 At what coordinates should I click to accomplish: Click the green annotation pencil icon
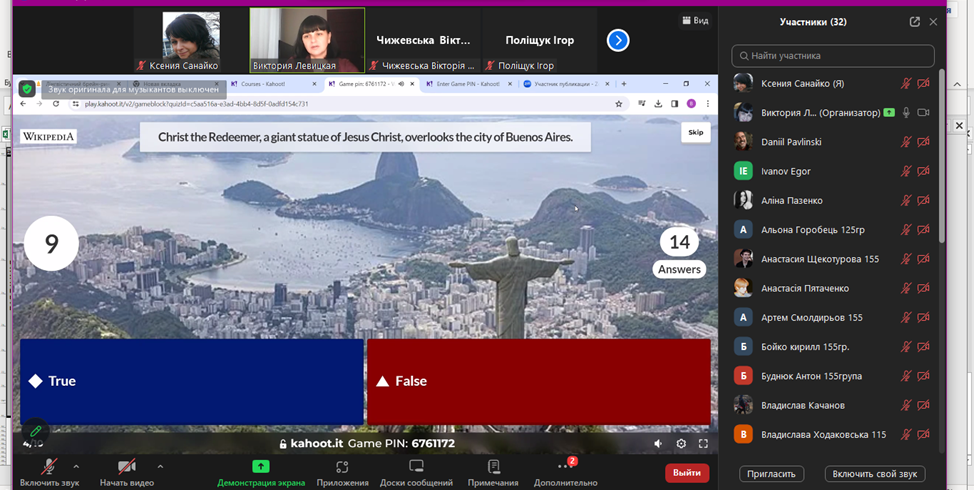(x=35, y=431)
